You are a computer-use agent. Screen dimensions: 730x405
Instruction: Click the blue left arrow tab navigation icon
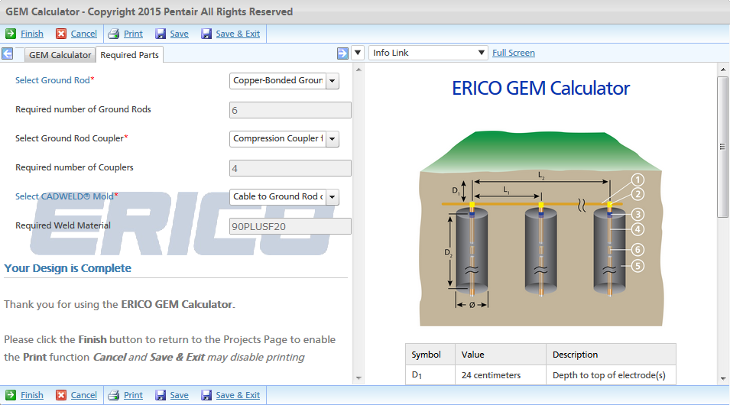click(7, 54)
